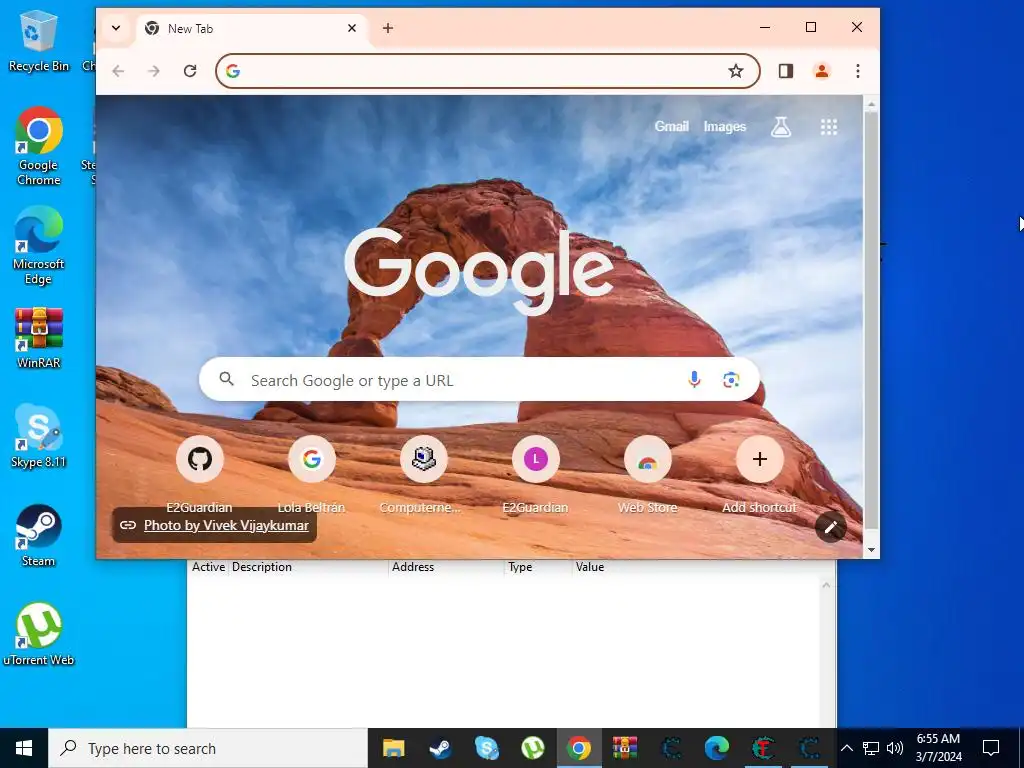Open the Gmail link

pos(671,126)
